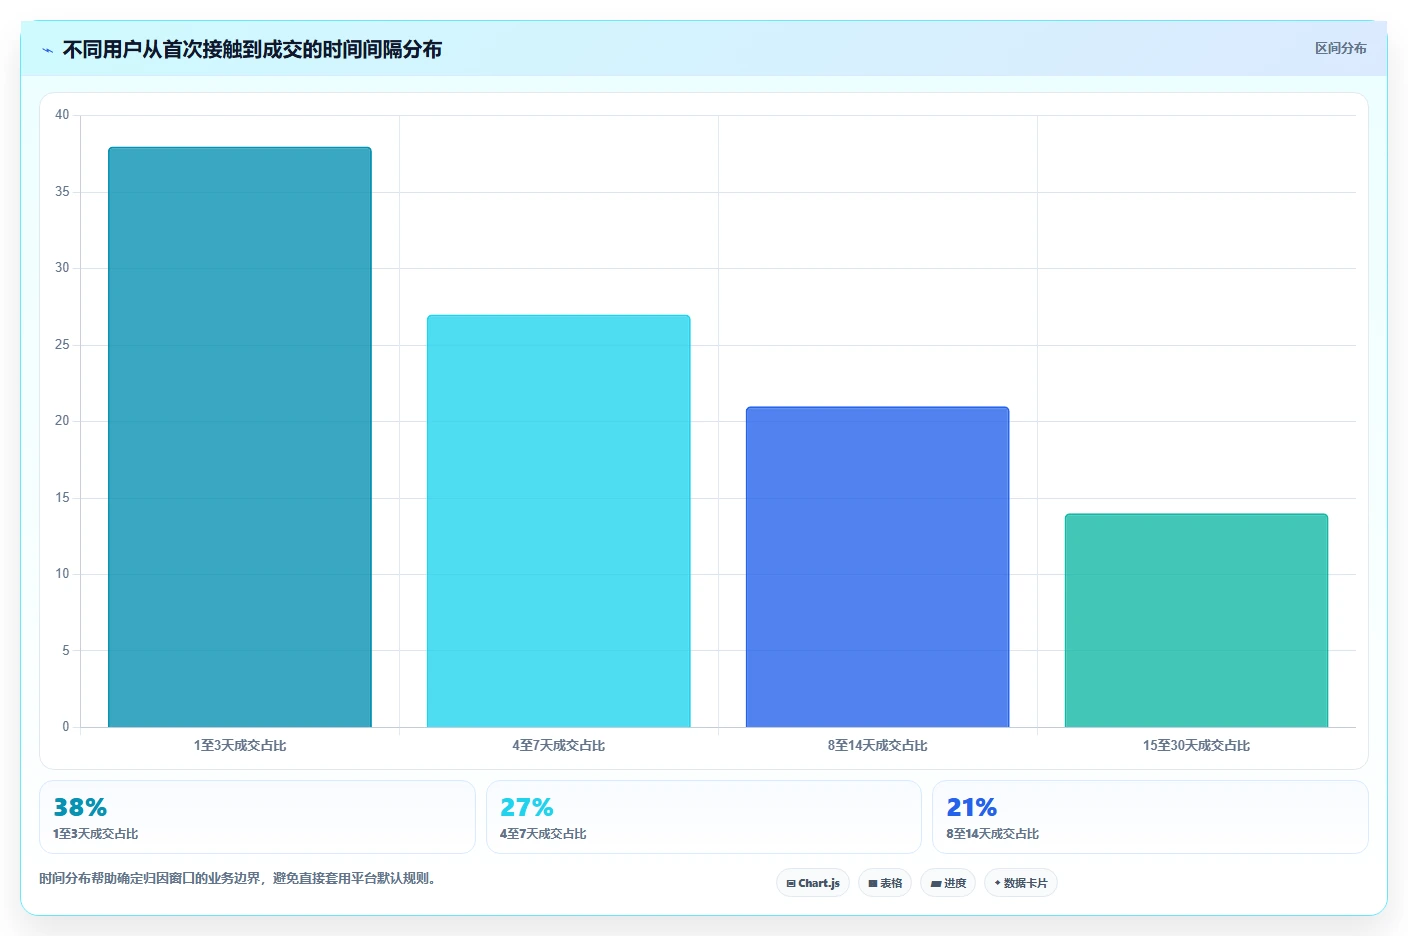Click the chart title 不同用户从首次接触到成交的时间间隔分布
The image size is (1408, 936).
pos(252,49)
